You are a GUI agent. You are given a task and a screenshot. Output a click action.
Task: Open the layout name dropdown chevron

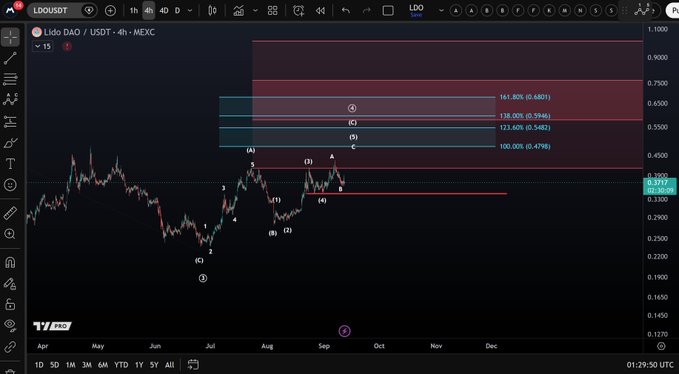click(441, 11)
